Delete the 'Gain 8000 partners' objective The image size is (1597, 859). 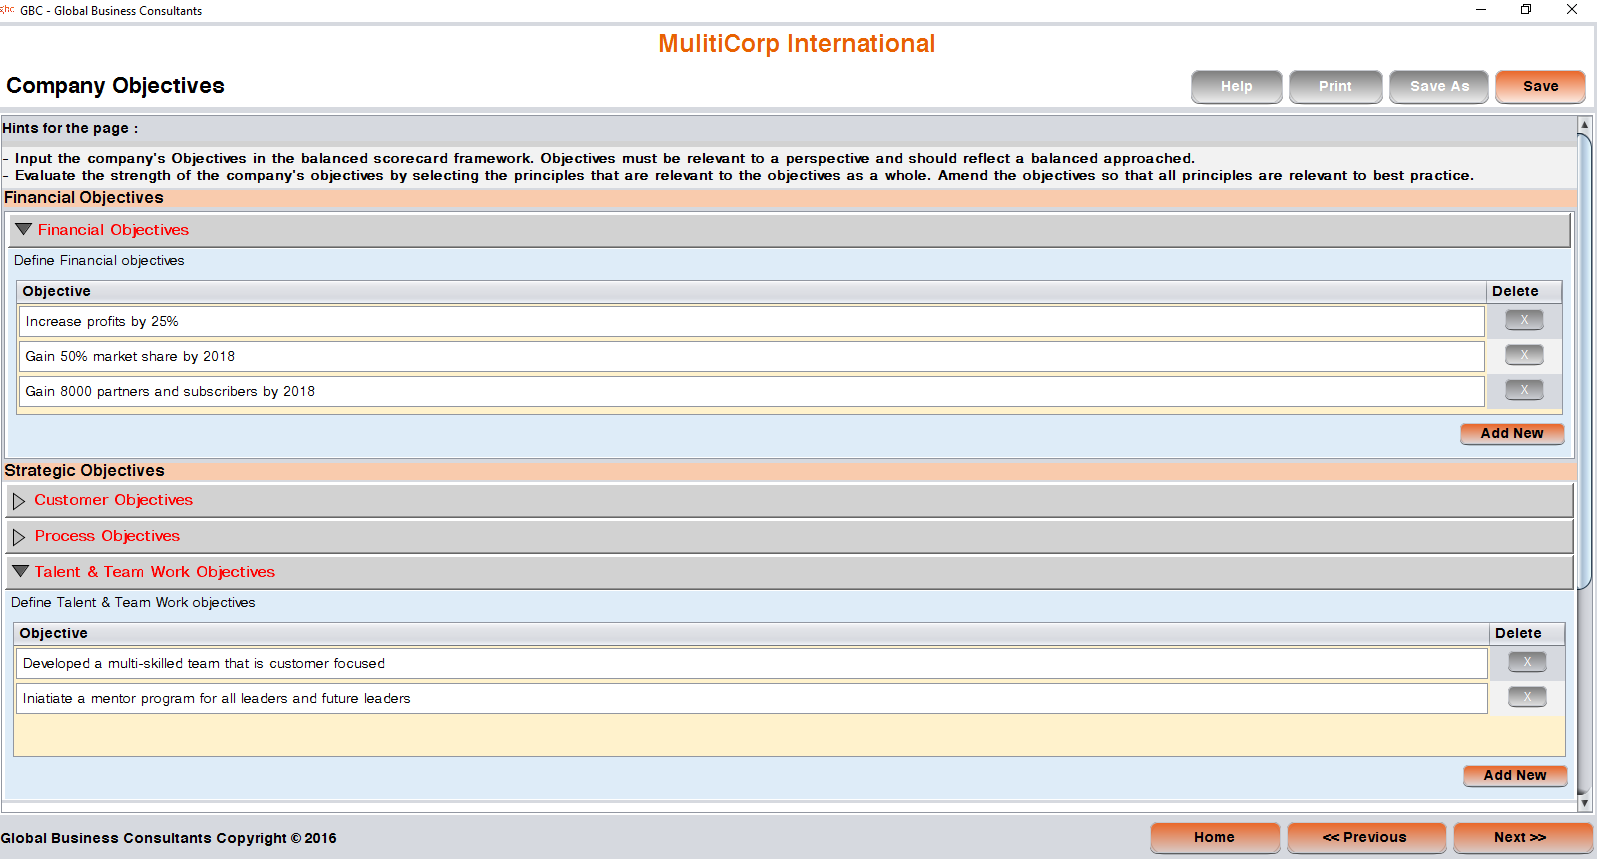coord(1524,390)
